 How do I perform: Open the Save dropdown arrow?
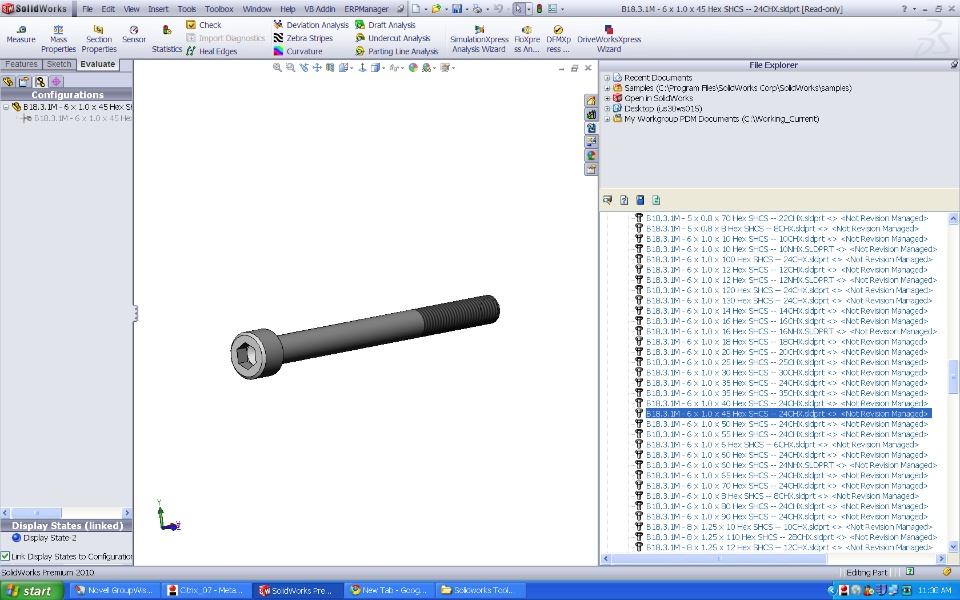pyautogui.click(x=466, y=9)
